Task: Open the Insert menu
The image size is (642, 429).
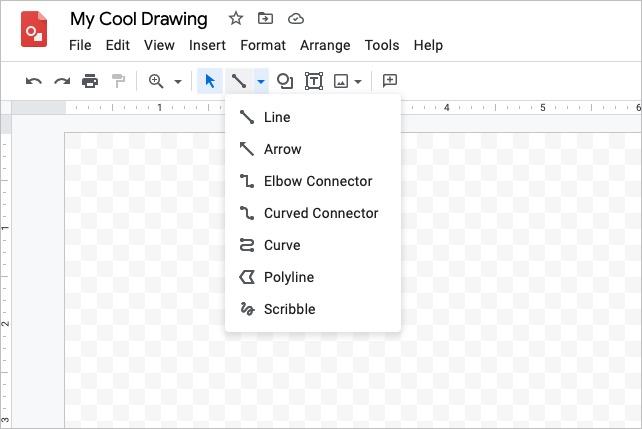Action: [207, 45]
